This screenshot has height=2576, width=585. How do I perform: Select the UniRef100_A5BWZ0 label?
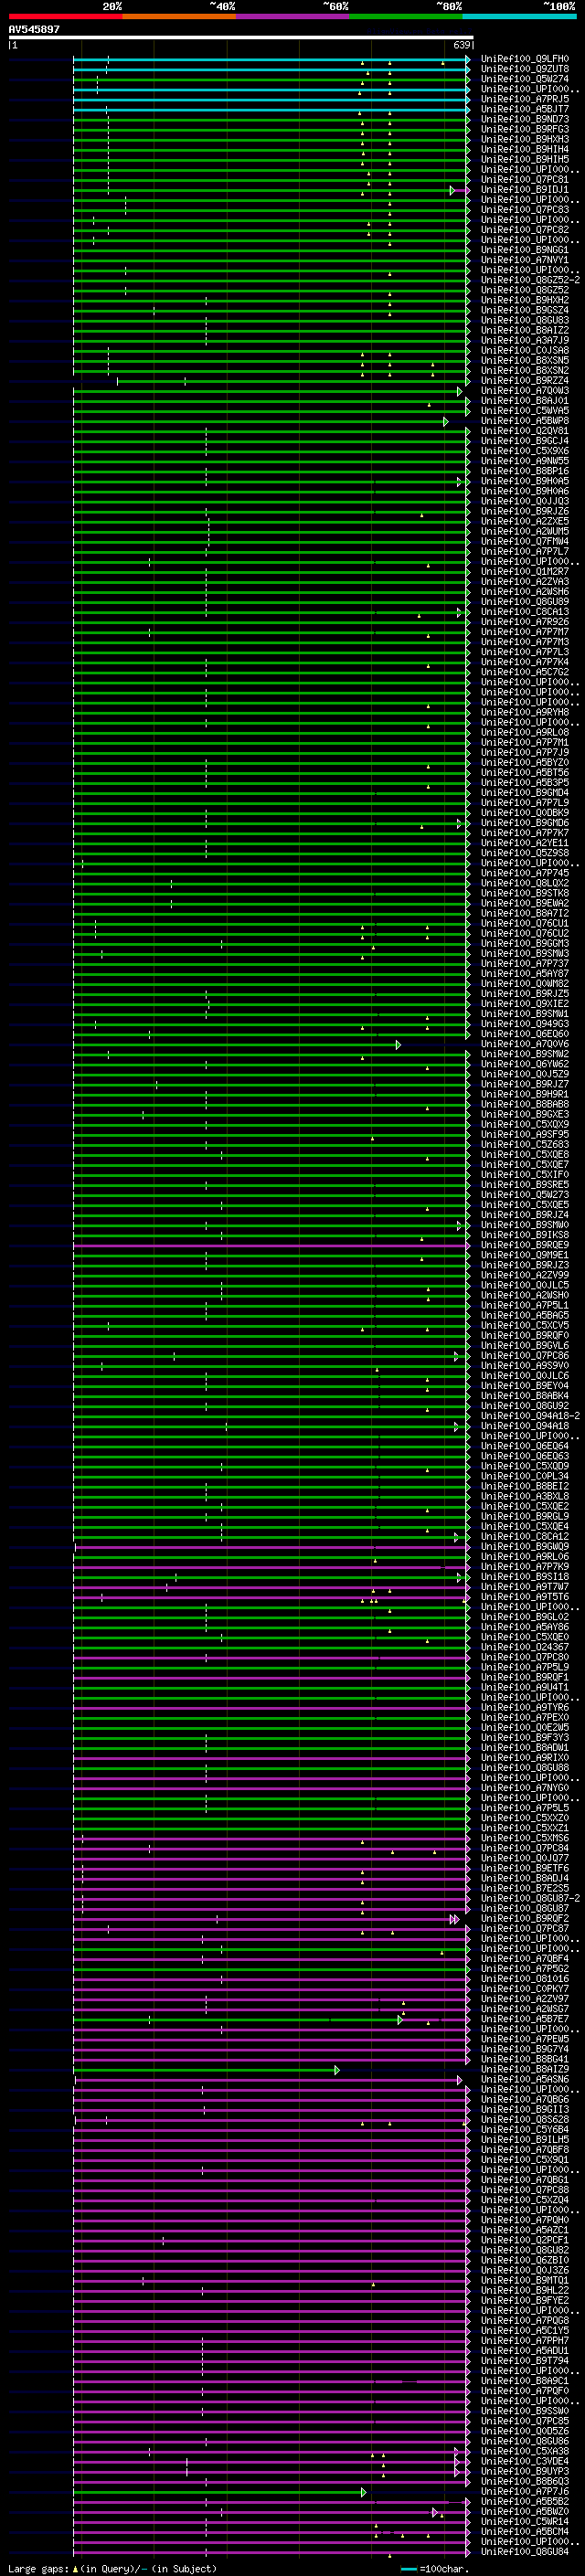pos(525,2511)
